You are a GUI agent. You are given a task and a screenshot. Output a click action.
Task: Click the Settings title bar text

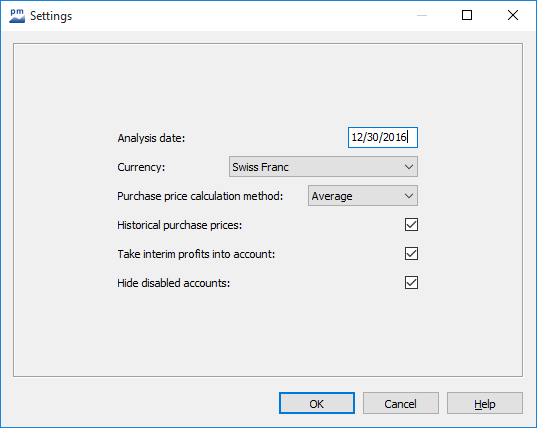coord(51,16)
